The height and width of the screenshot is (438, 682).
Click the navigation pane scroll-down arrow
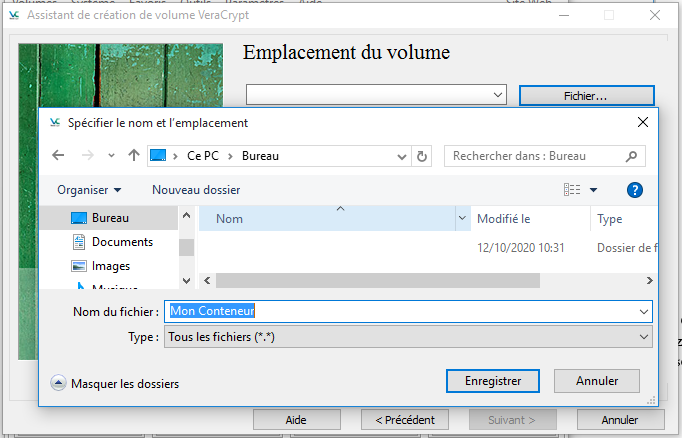pos(187,281)
